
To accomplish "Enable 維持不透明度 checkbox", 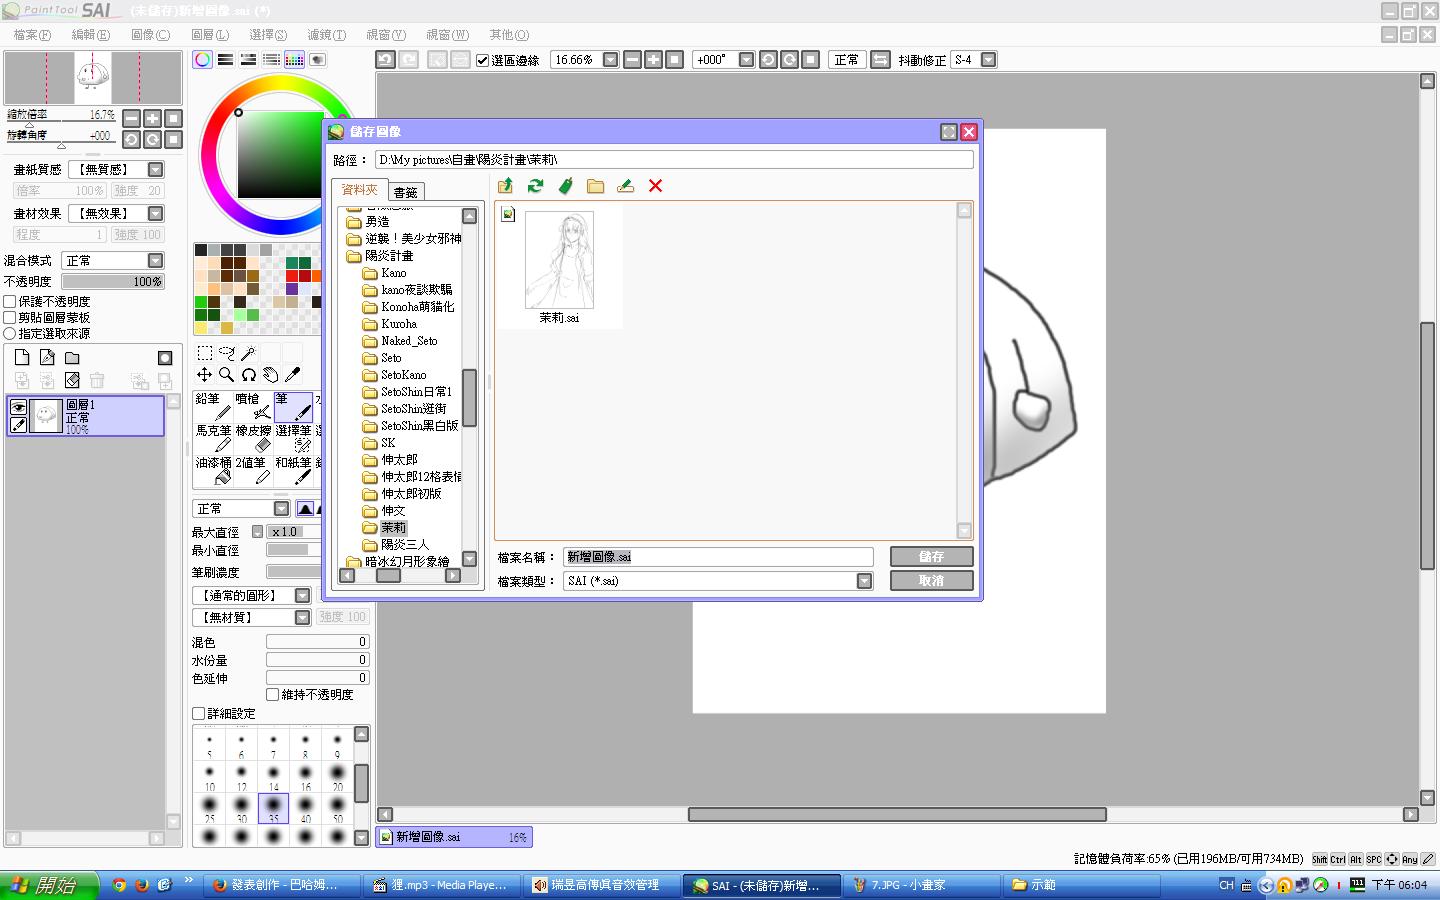I will 272,694.
